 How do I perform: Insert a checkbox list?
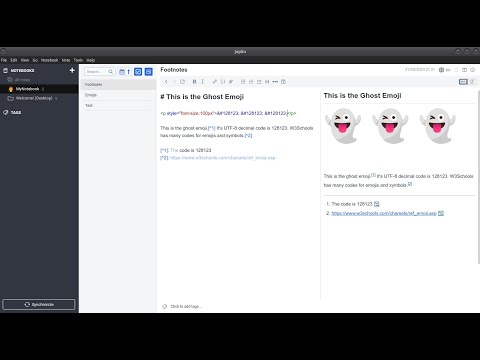pyautogui.click(x=259, y=82)
